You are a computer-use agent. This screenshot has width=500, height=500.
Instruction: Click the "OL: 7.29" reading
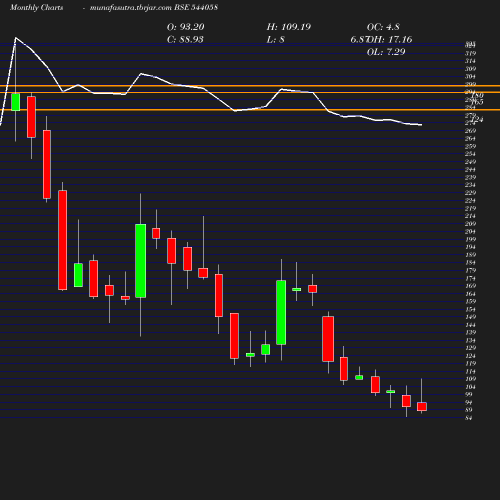tap(386, 52)
